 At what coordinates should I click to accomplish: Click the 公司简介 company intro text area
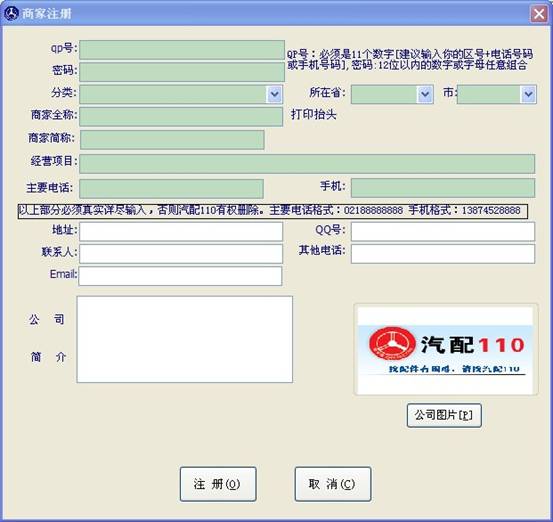pyautogui.click(x=184, y=339)
